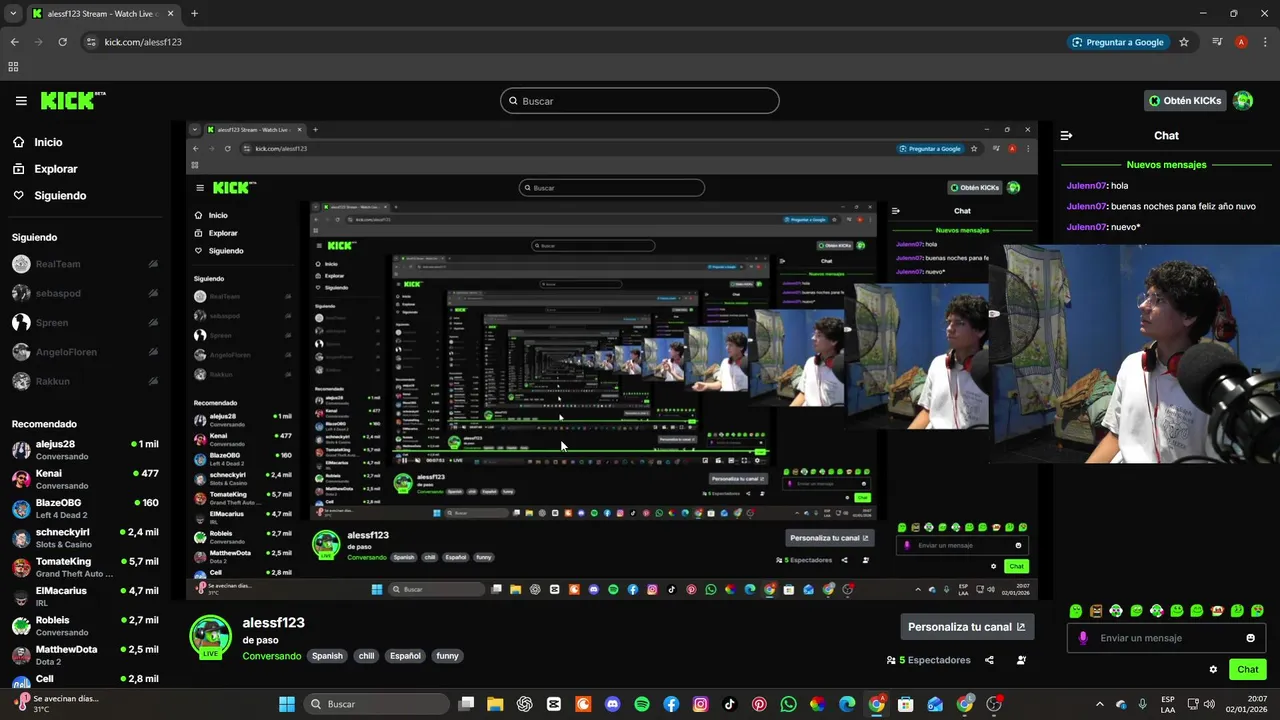
Task: Click the purple microphone icon in chat box
Action: 1083,638
